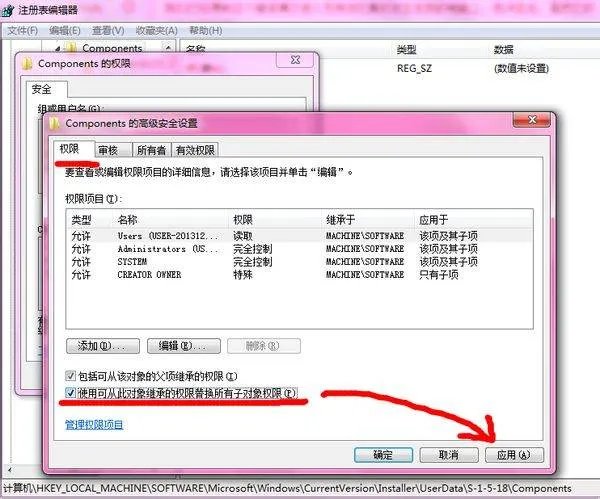
Task: Toggle 包括可从该对象的父项继承的权限 checkbox
Action: click(x=70, y=376)
